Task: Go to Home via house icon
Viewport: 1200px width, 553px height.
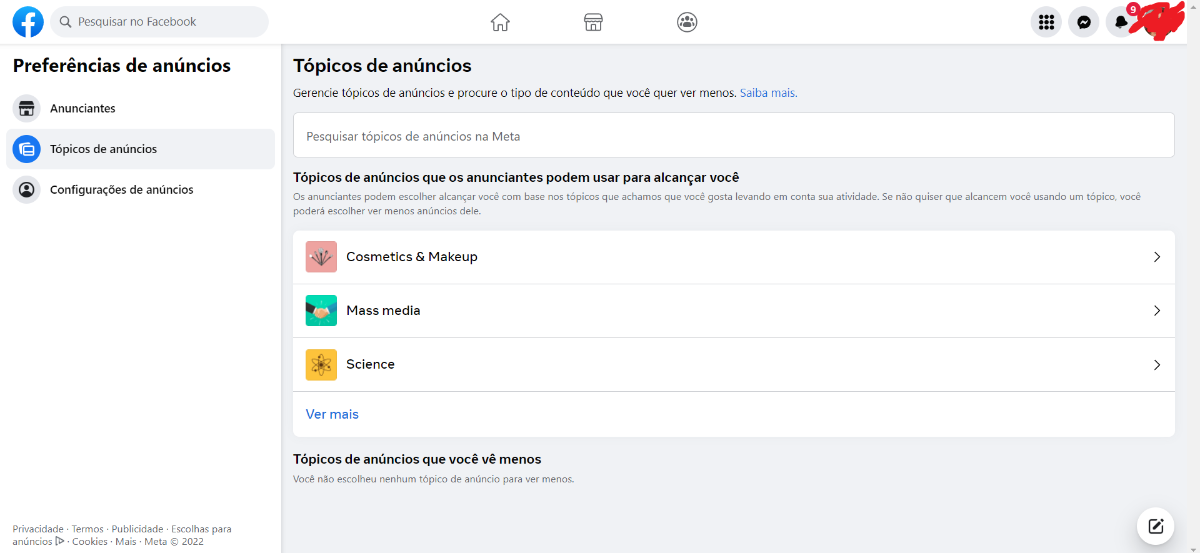Action: click(500, 22)
